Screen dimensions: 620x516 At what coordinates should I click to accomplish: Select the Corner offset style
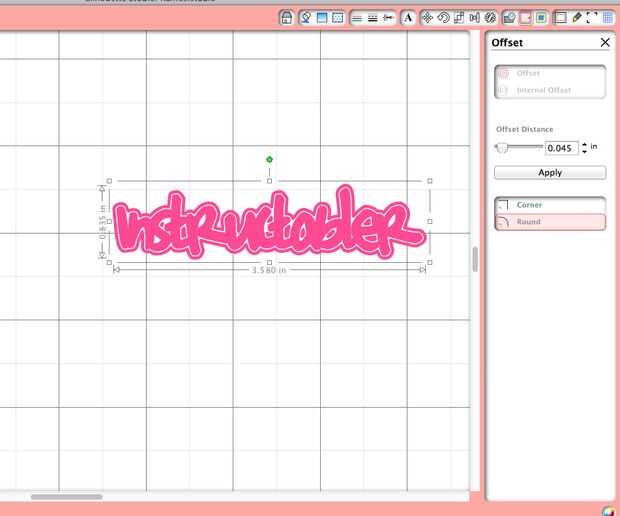click(550, 205)
